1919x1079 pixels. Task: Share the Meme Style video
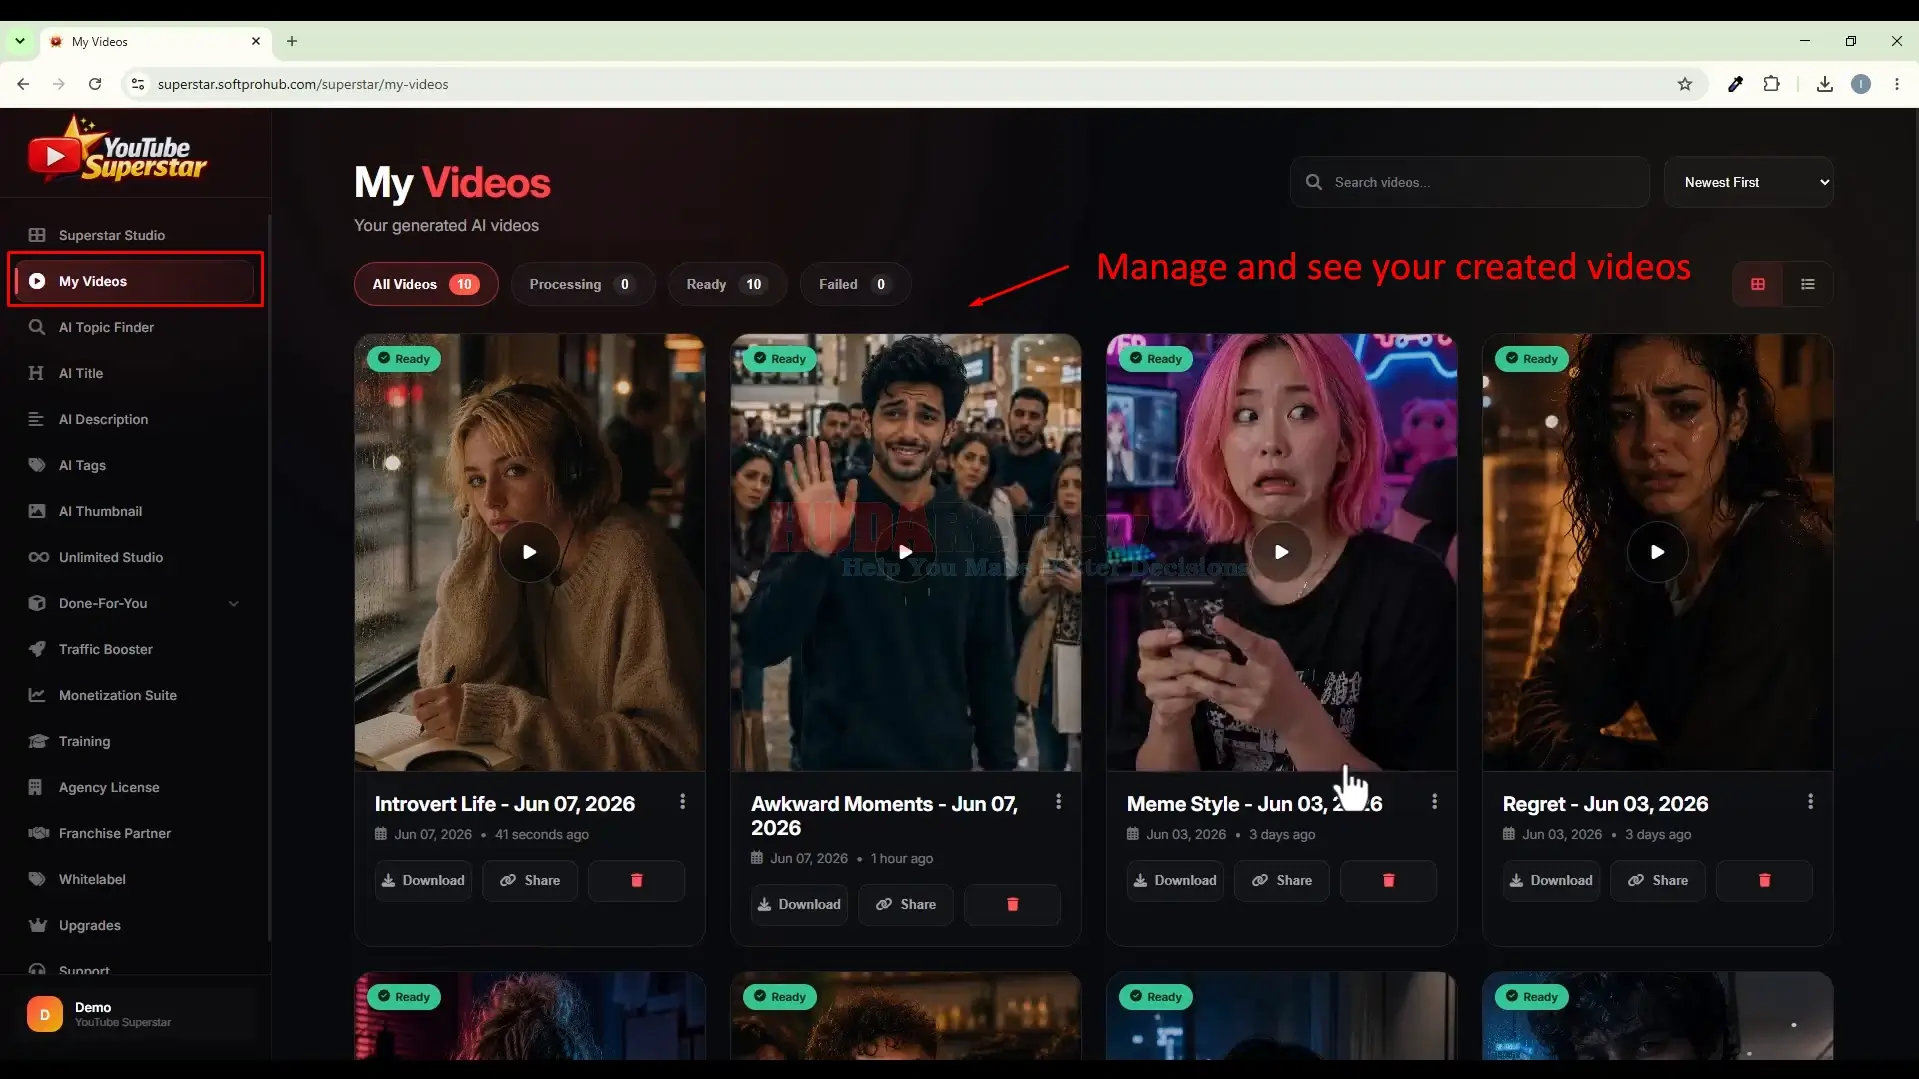[1282, 880]
